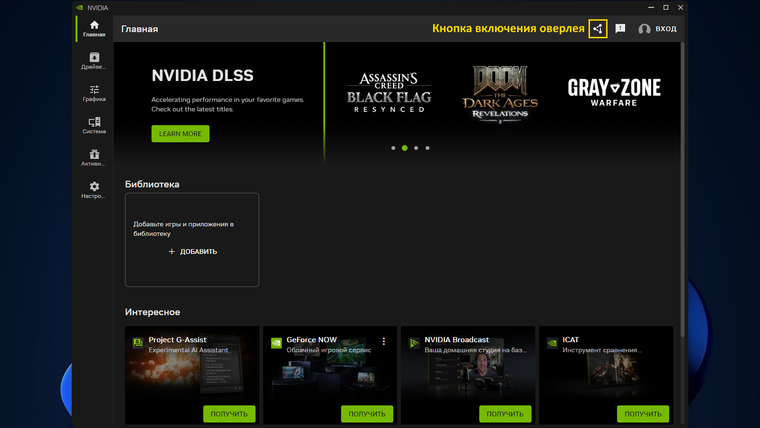Get ICAT with ПОЛУЧИТЬ

coord(643,414)
